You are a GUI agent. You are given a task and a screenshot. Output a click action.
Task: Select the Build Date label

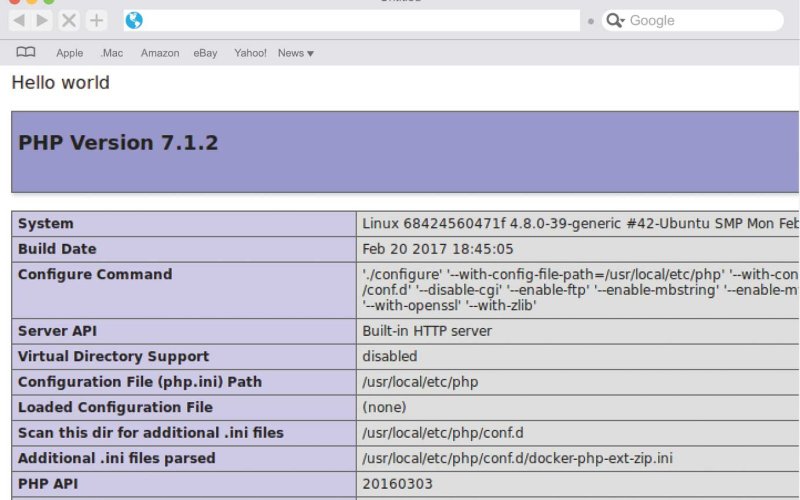(57, 249)
